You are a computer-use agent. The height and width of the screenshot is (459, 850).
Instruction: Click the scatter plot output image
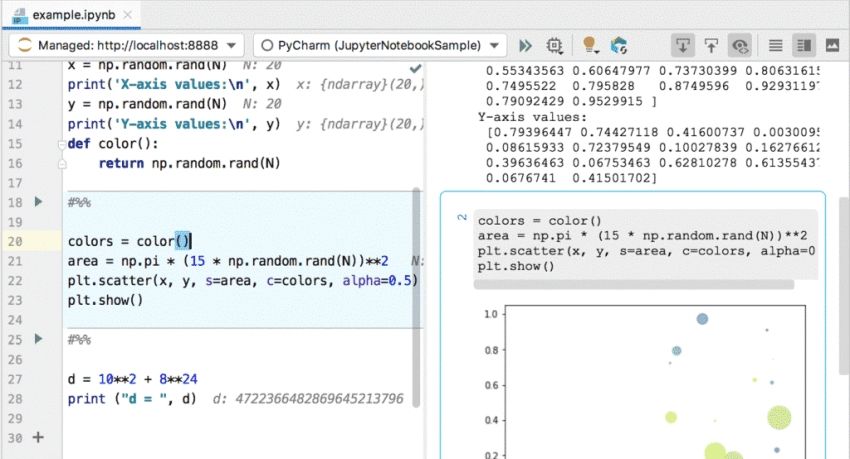(640, 380)
